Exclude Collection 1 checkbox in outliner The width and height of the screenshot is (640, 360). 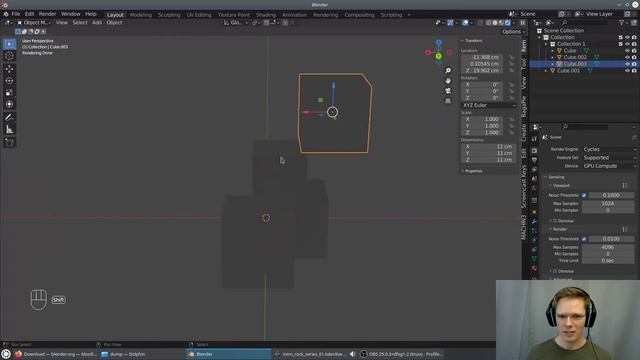click(621, 44)
